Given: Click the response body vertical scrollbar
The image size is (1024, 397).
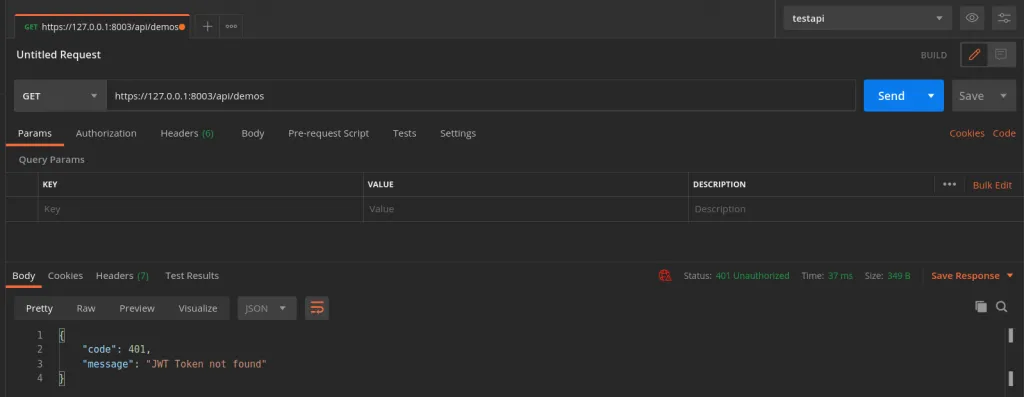Looking at the screenshot, I should coord(1011,356).
